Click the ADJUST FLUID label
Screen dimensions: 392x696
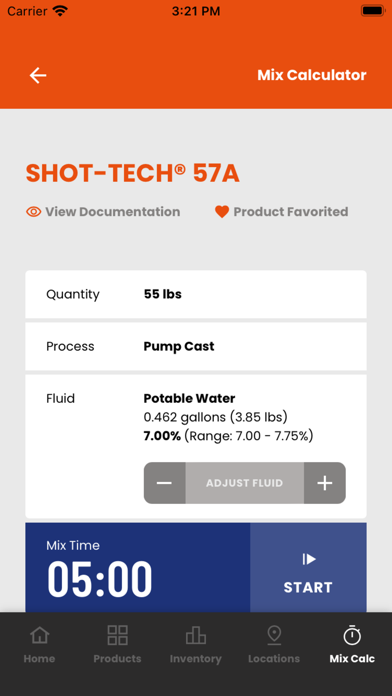pos(245,483)
